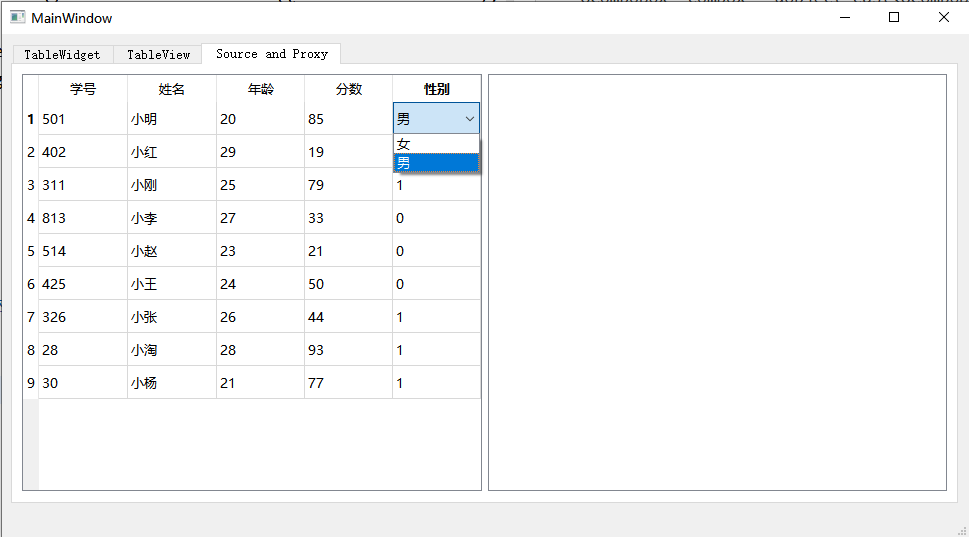Select the age cell for 小王
The width and height of the screenshot is (969, 537).
click(x=260, y=284)
